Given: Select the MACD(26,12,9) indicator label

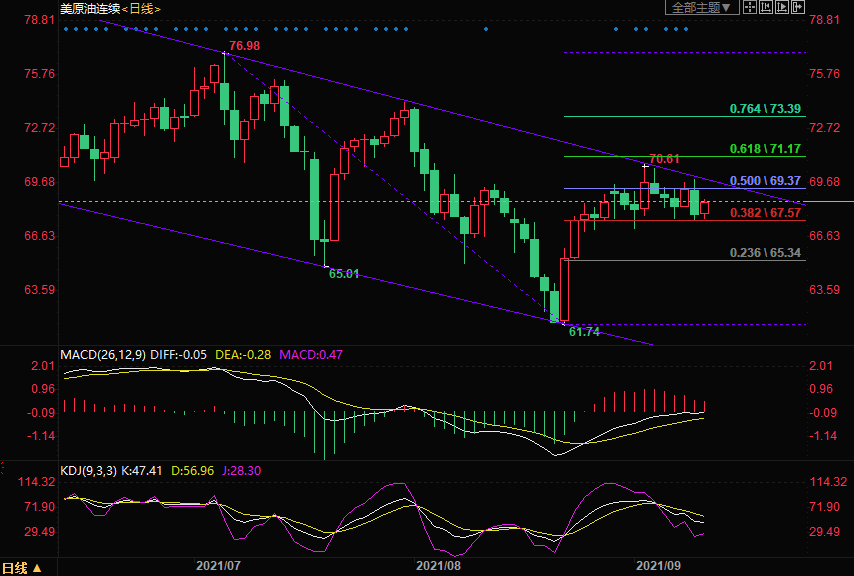Looking at the screenshot, I should [x=103, y=354].
